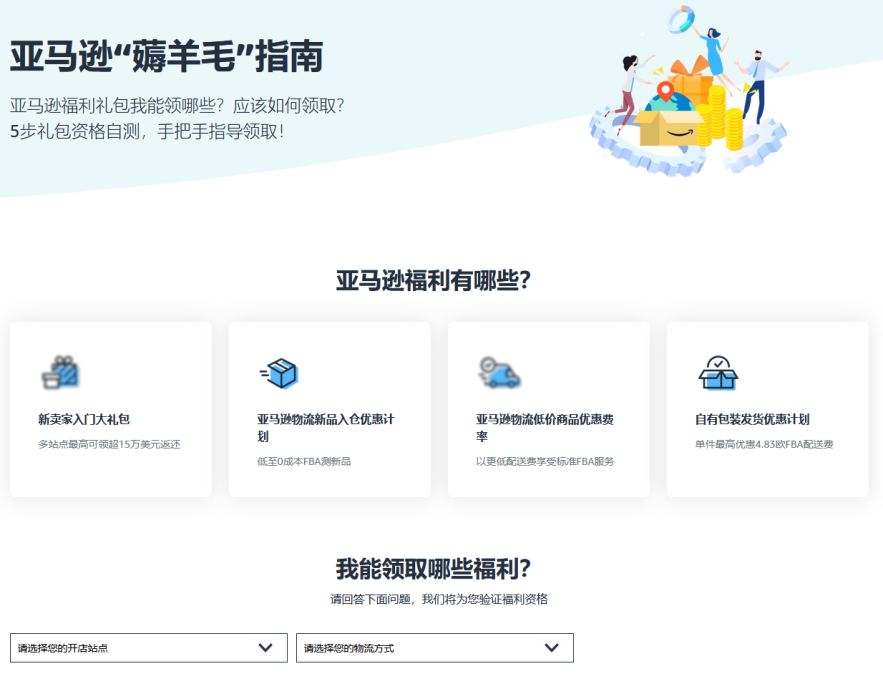Click the flying package icon for 新品入仓优惠计划
Screen dimensions: 883x699
[279, 373]
